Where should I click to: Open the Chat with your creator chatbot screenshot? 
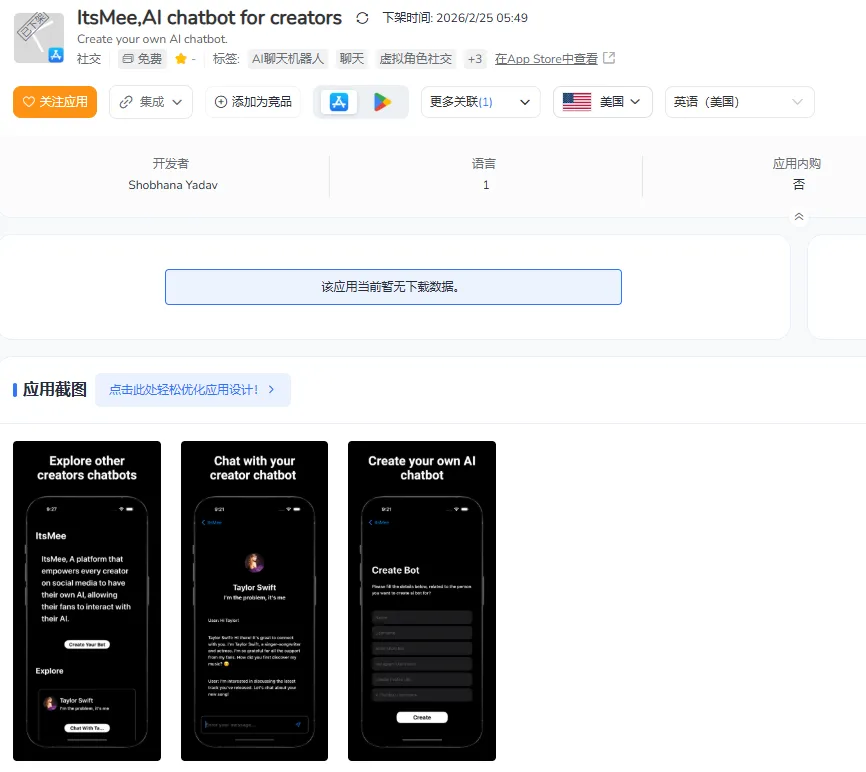[255, 601]
